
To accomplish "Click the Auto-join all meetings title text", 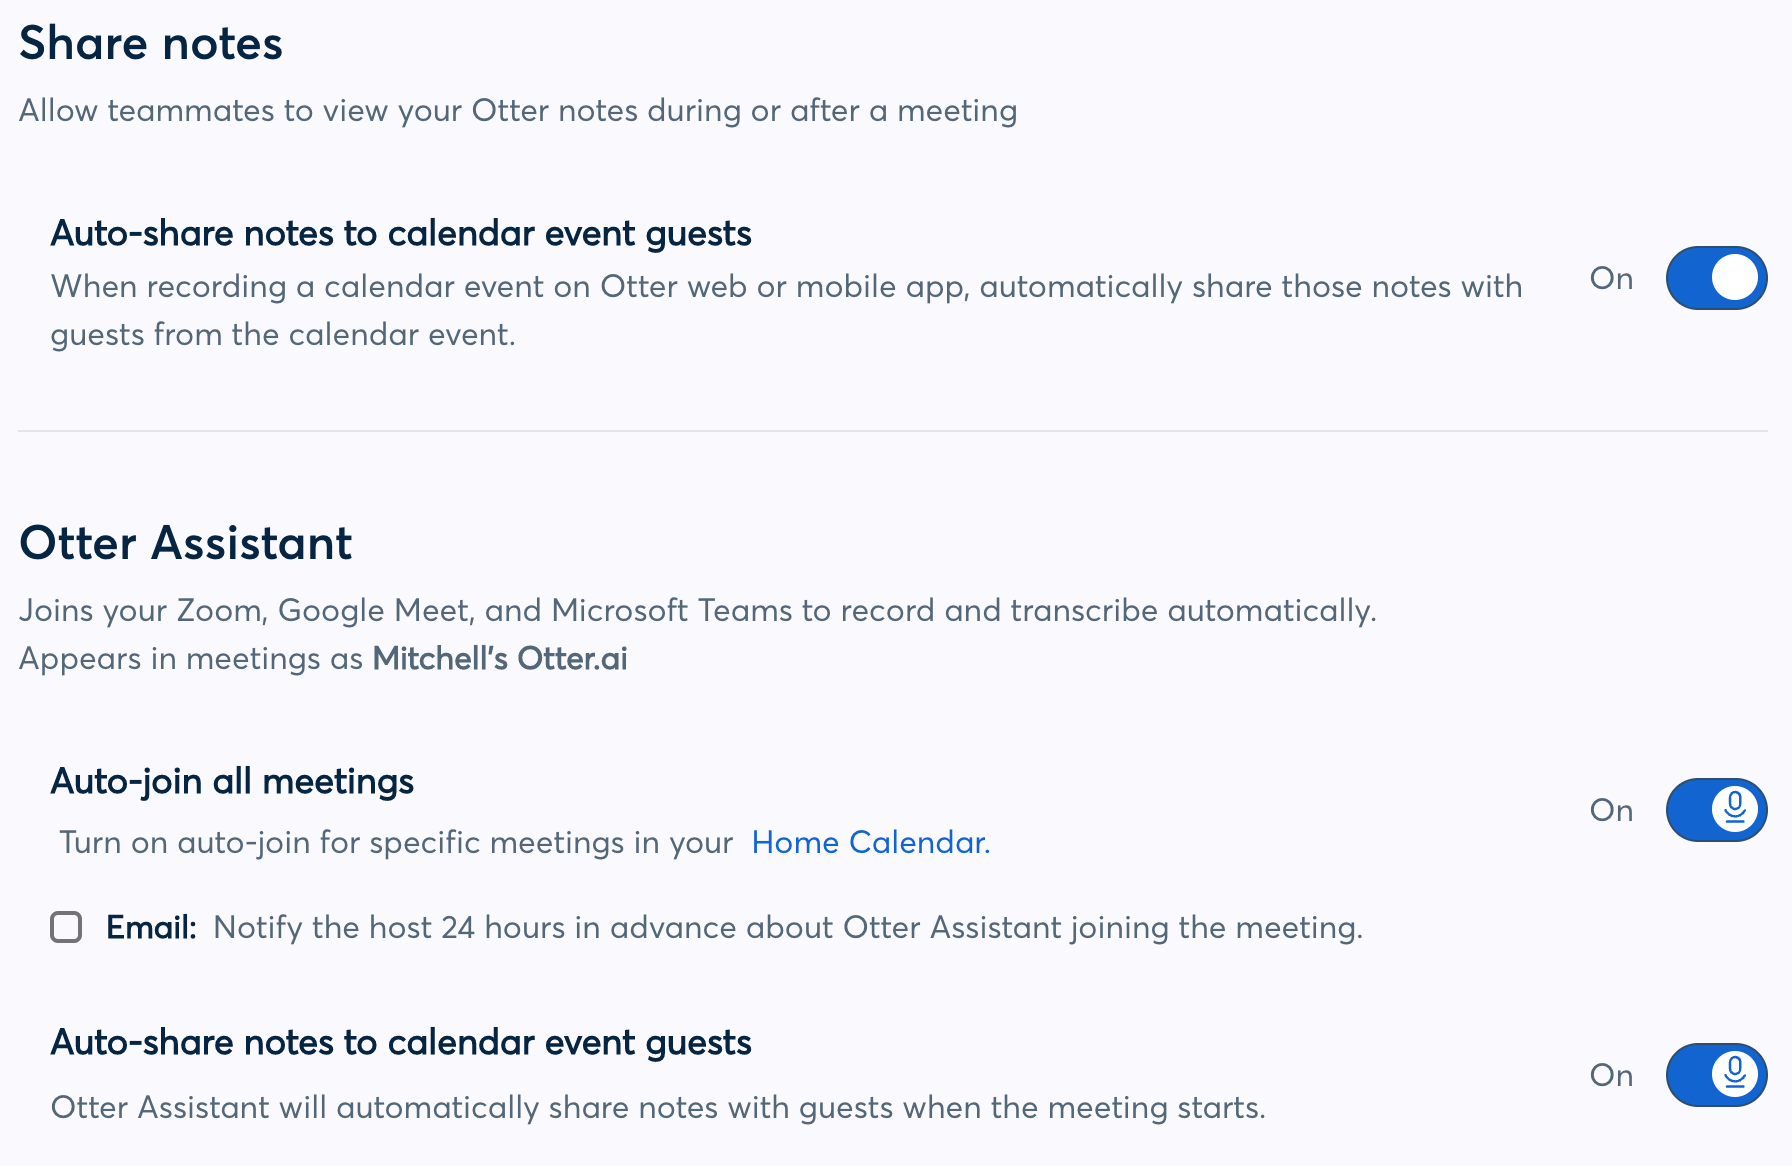I will tap(232, 781).
